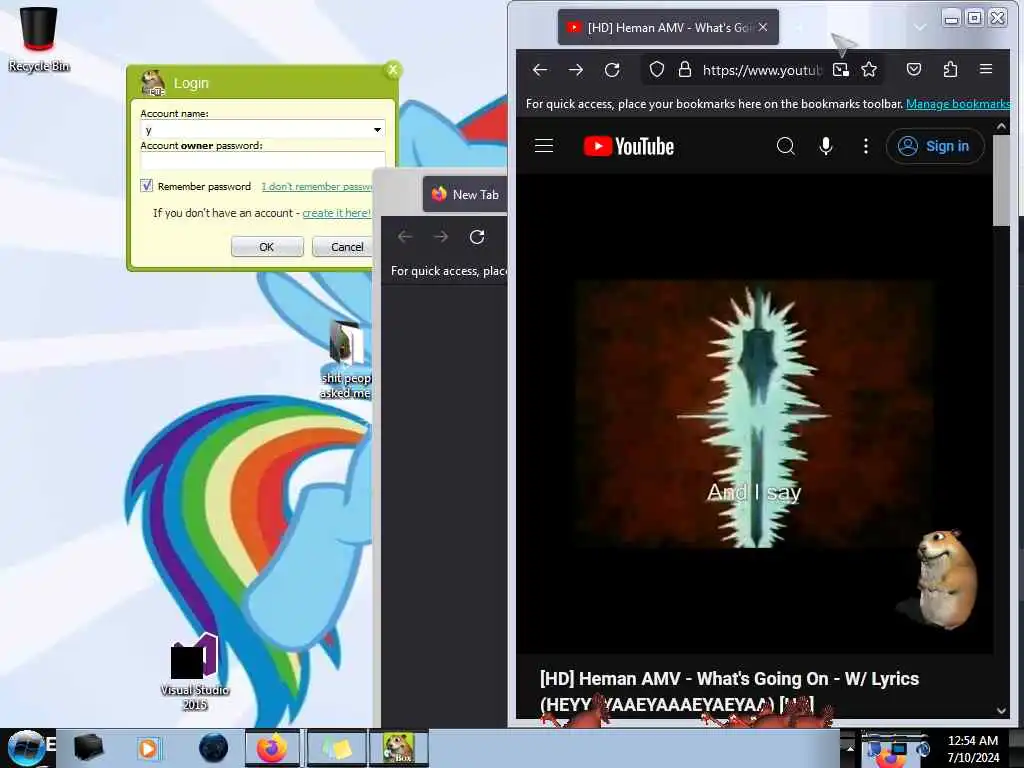Open the Account name dropdown in Login
1024x768 pixels.
(x=377, y=130)
